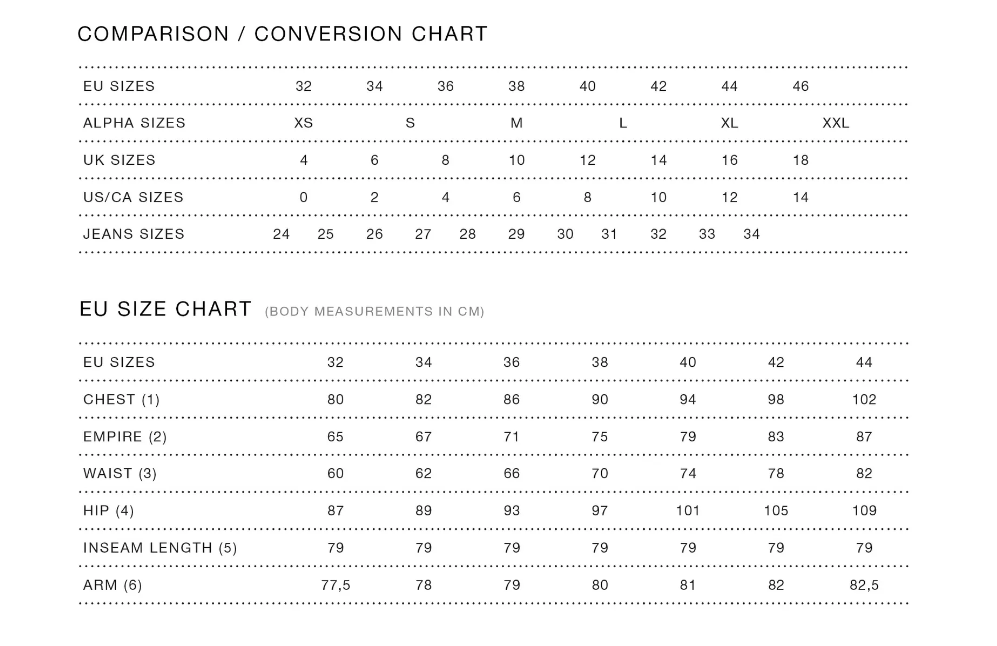
Task: Click arm measurement 82,5
Action: click(864, 585)
